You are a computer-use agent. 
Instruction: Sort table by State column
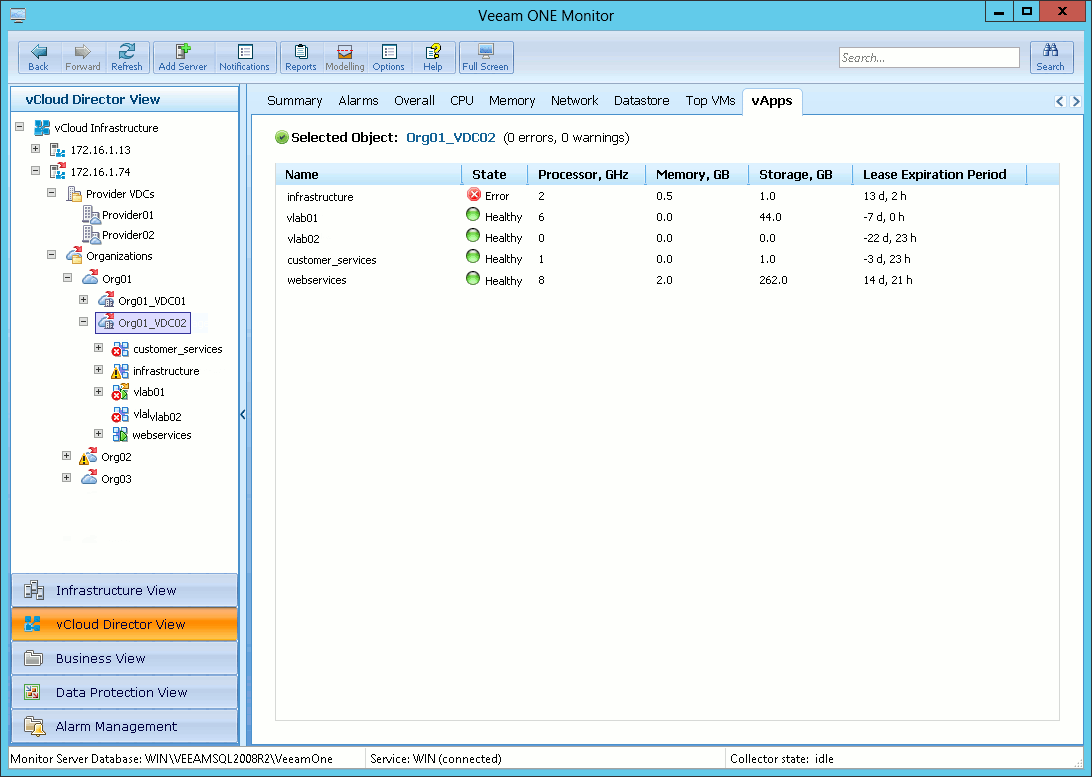coord(494,175)
